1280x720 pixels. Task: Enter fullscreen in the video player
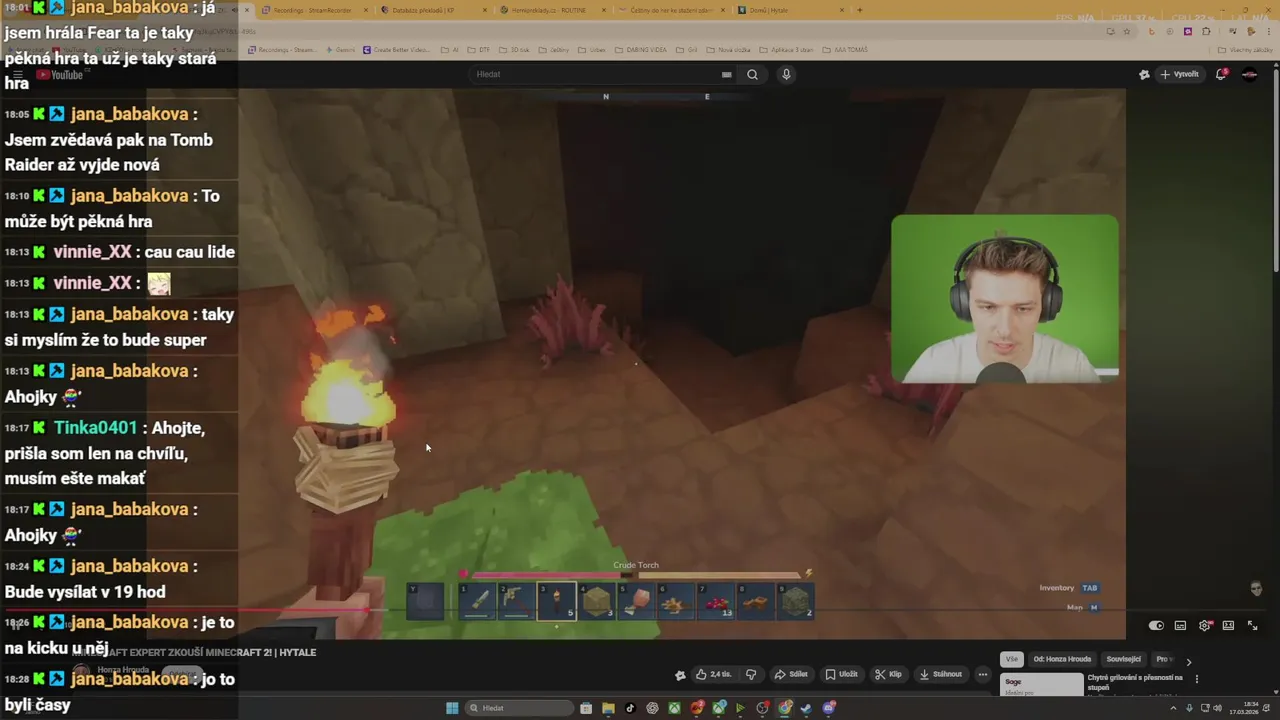point(1252,625)
